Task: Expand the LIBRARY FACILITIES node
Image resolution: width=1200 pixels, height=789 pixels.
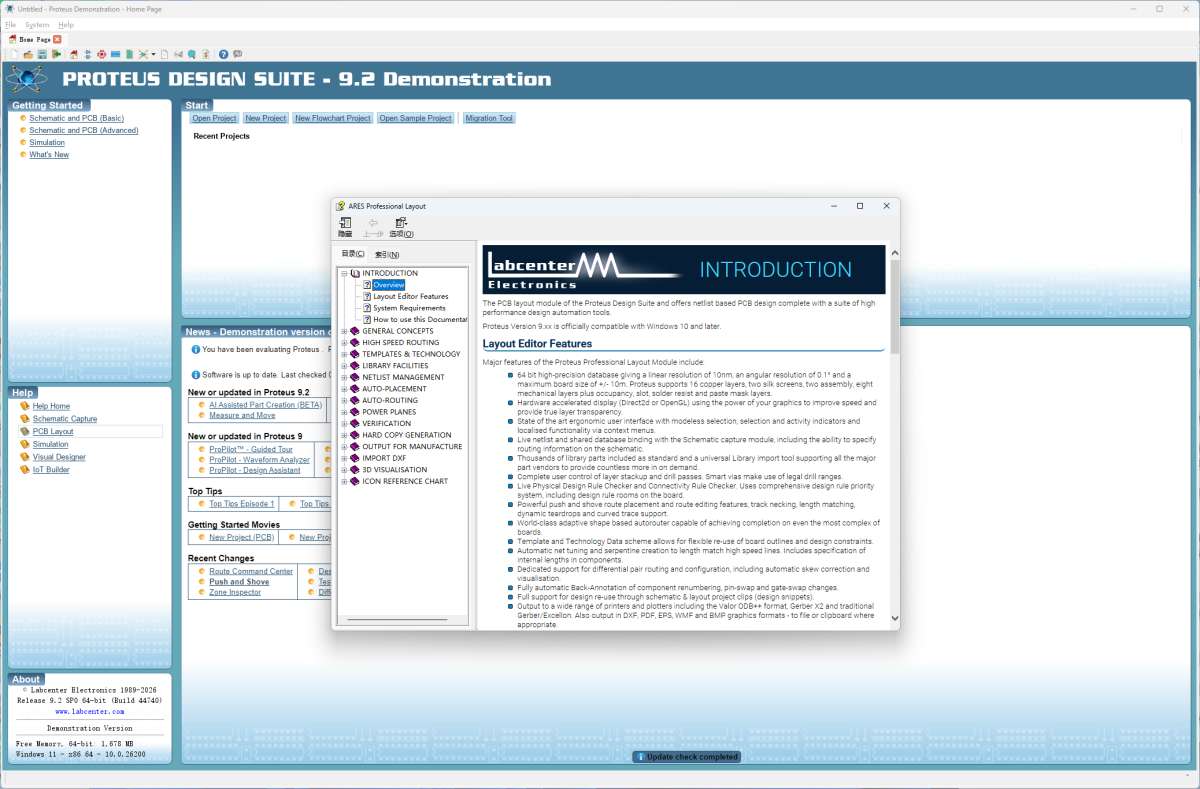Action: (344, 366)
